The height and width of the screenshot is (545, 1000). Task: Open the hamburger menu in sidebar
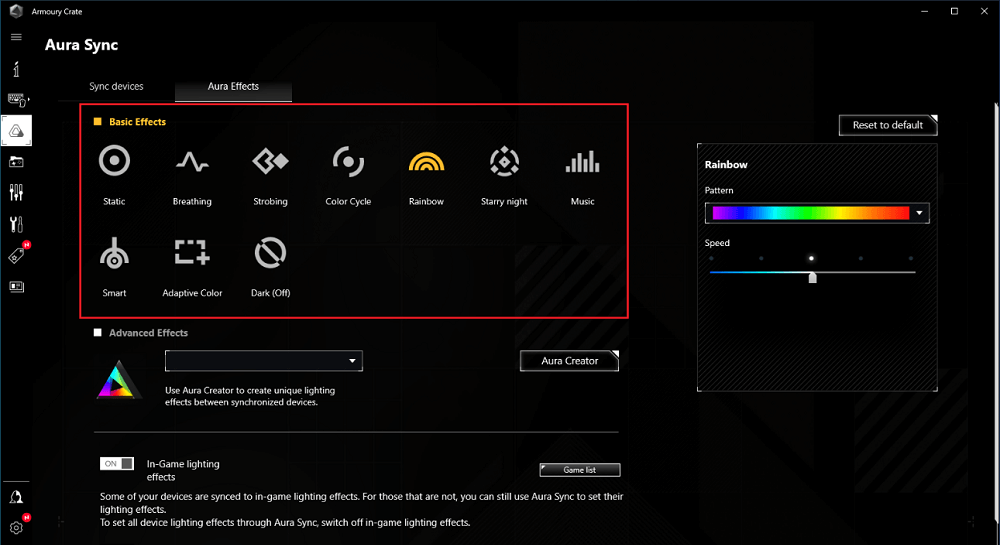(x=17, y=37)
